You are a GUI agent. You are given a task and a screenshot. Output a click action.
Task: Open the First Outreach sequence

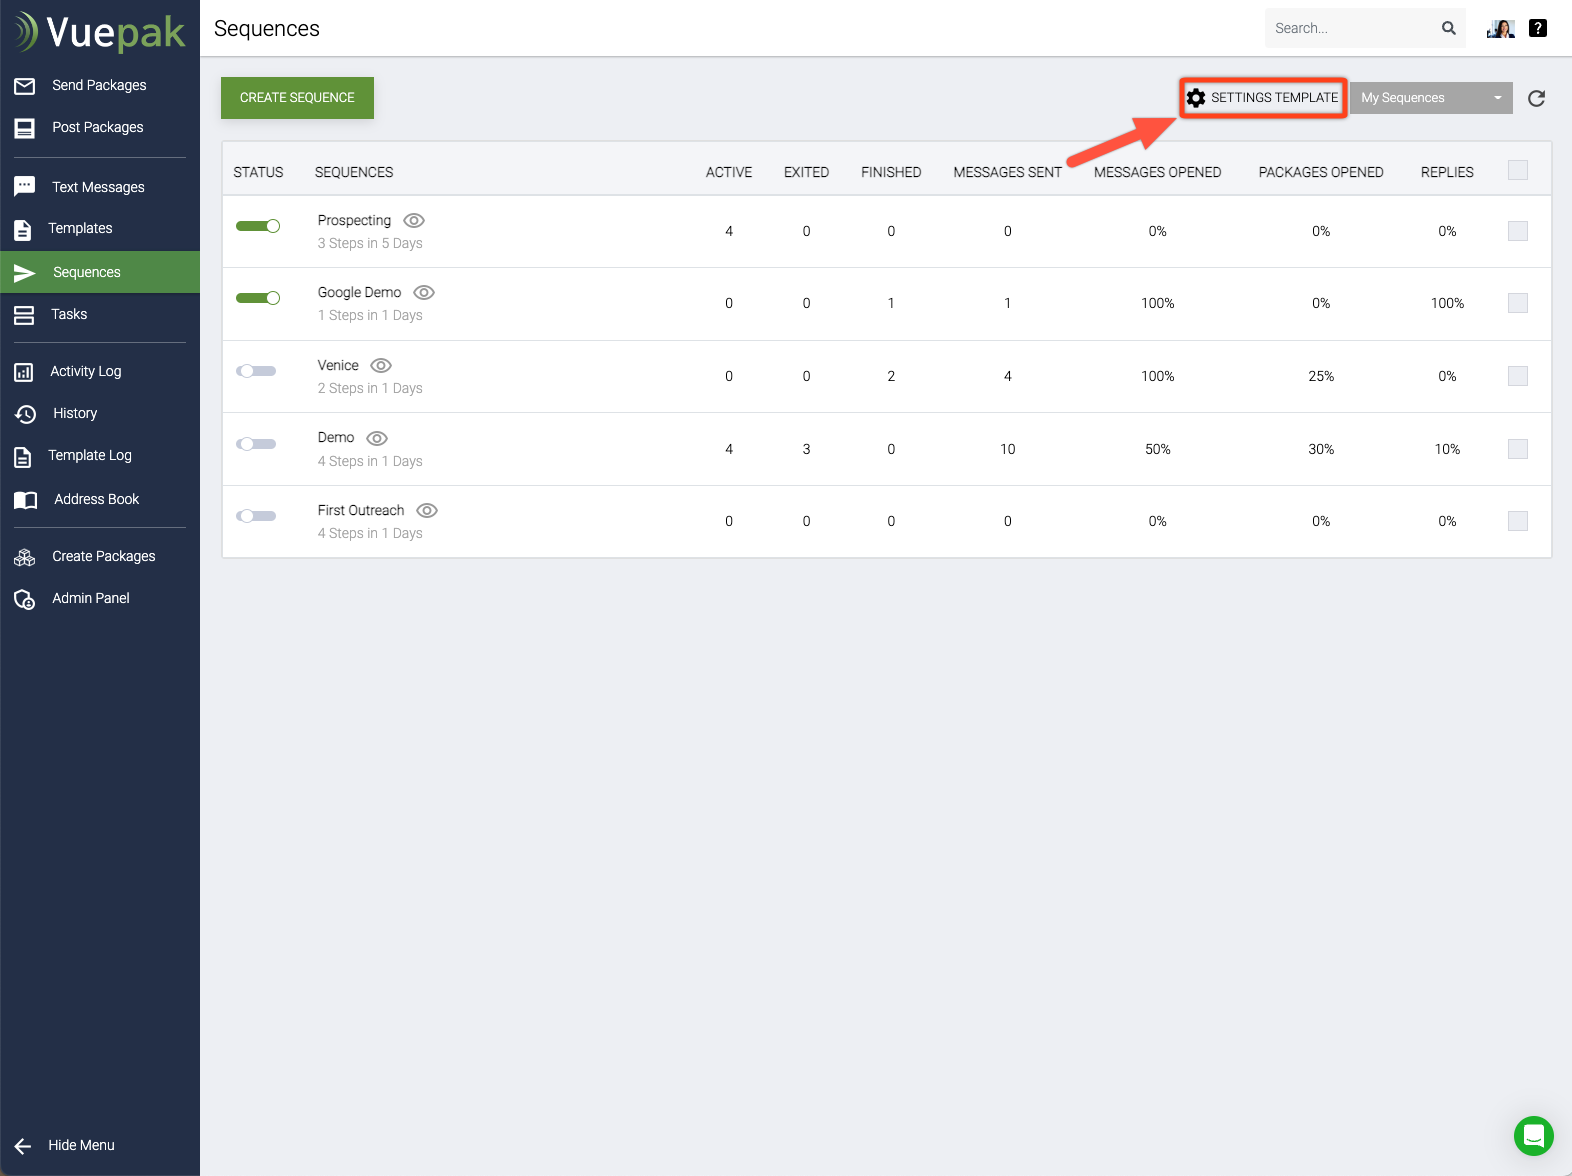[361, 510]
